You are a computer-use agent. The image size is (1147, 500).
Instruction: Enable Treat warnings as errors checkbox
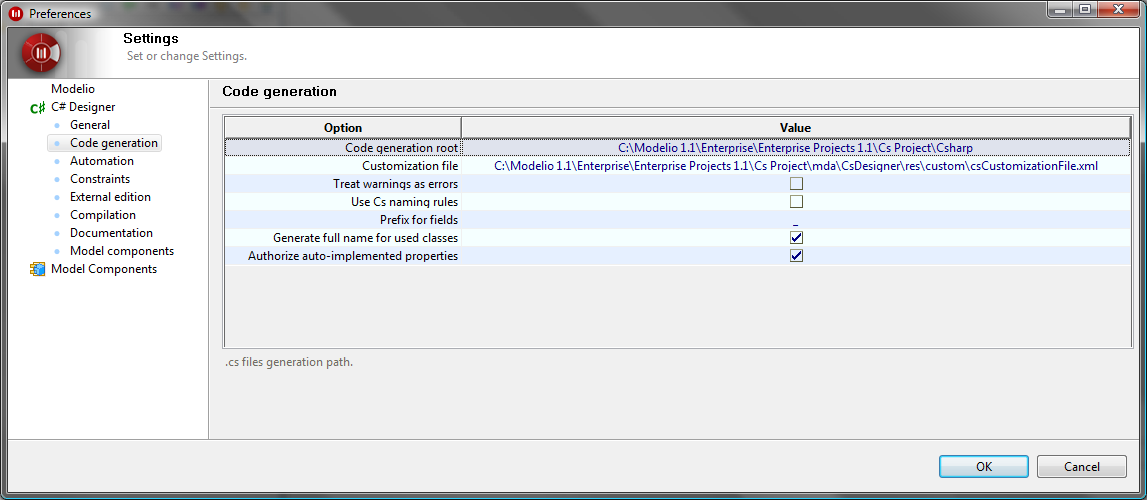[797, 183]
